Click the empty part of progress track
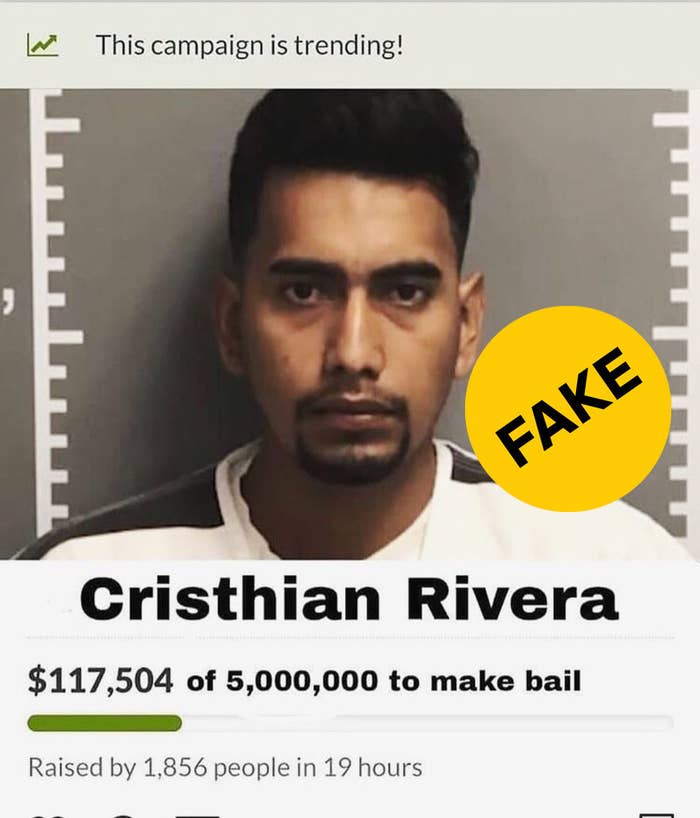Image resolution: width=700 pixels, height=818 pixels. [x=428, y=723]
